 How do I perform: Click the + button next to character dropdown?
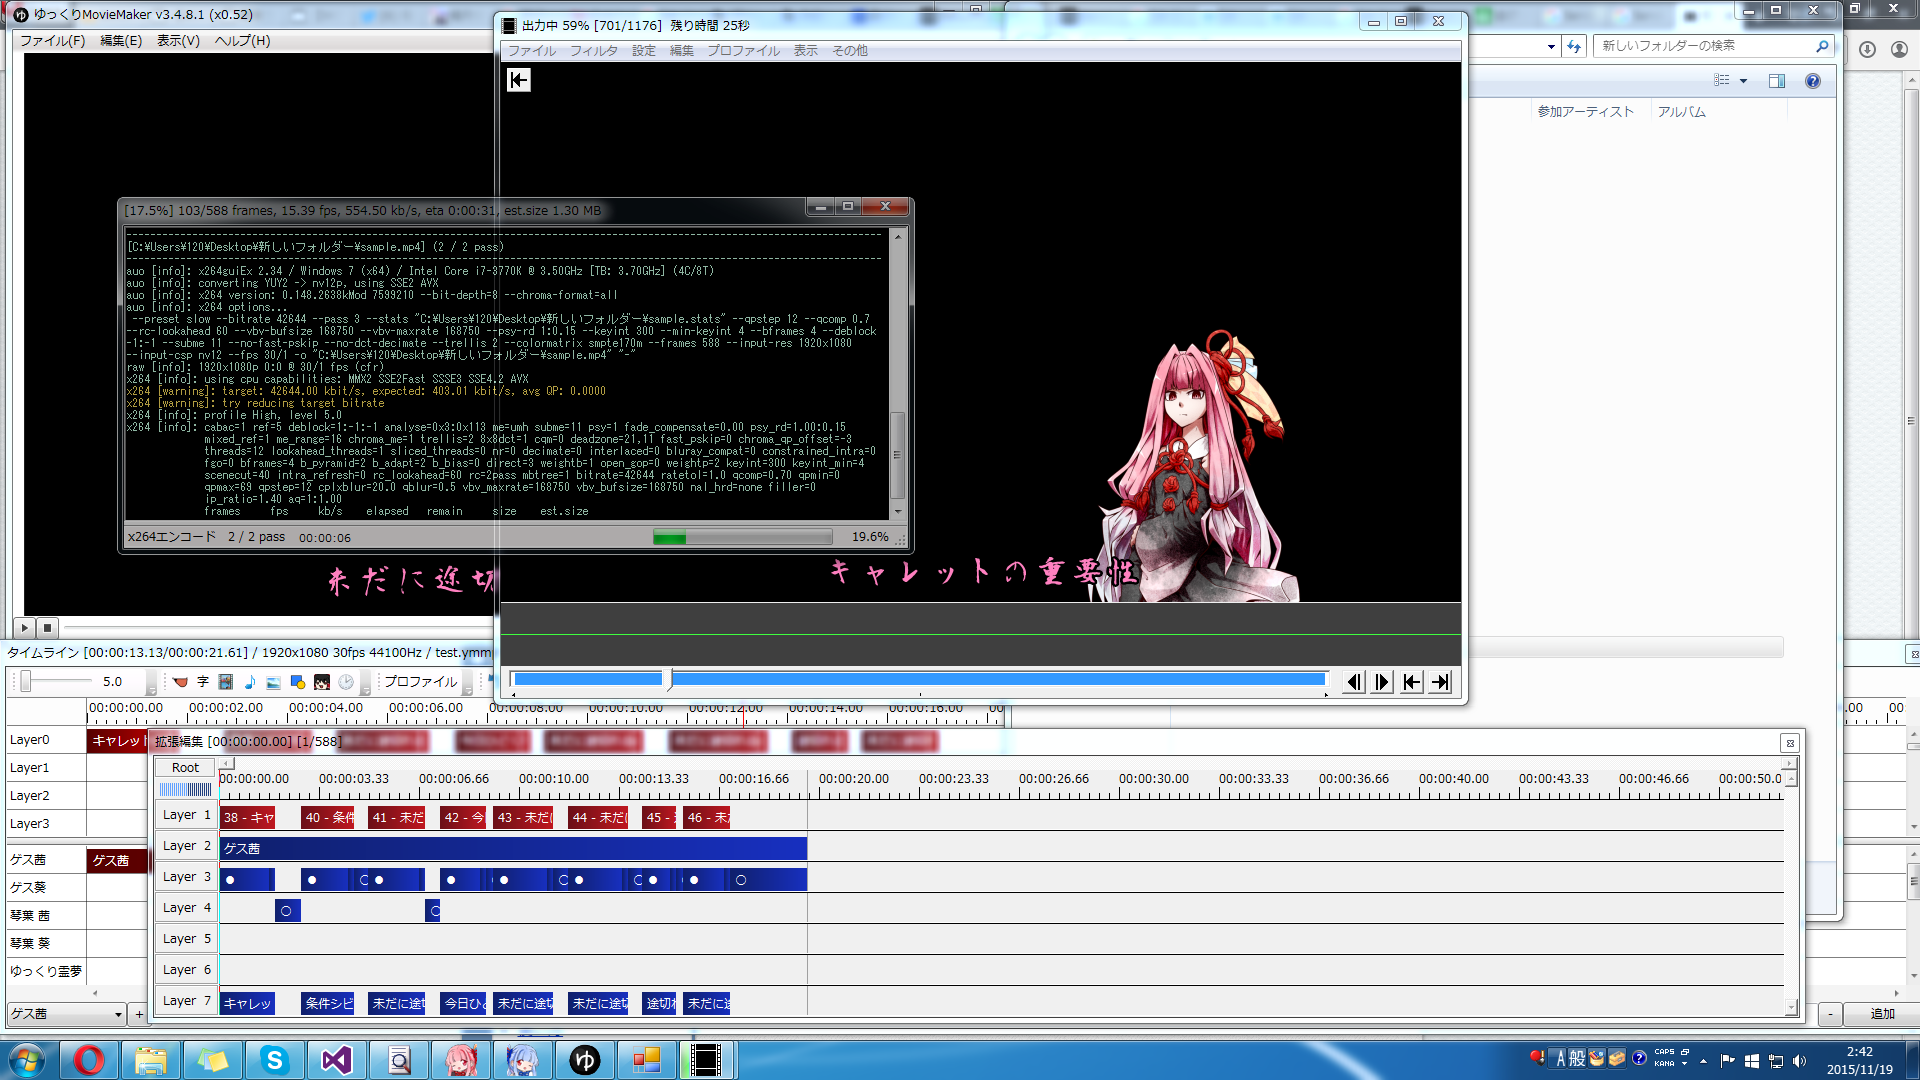(139, 1014)
